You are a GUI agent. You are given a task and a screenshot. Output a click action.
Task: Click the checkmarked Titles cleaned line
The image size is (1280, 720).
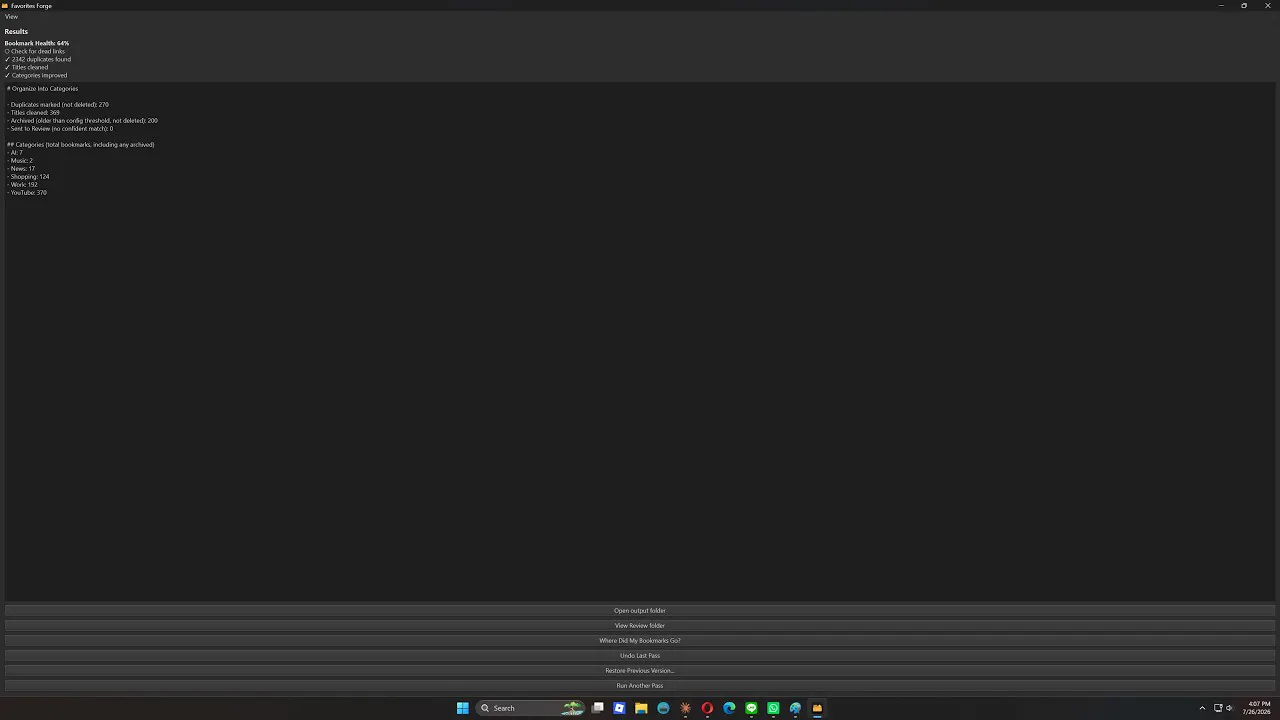(x=27, y=67)
